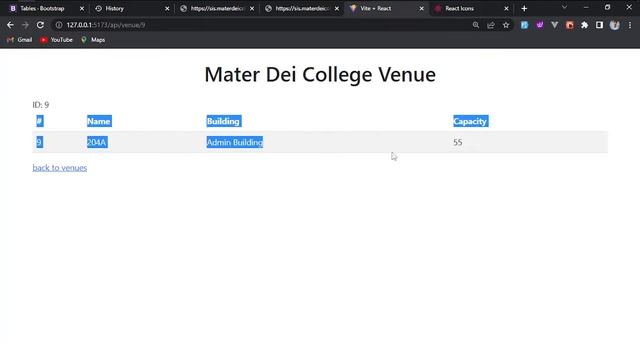Open the zoom magnifier icon

click(476, 25)
